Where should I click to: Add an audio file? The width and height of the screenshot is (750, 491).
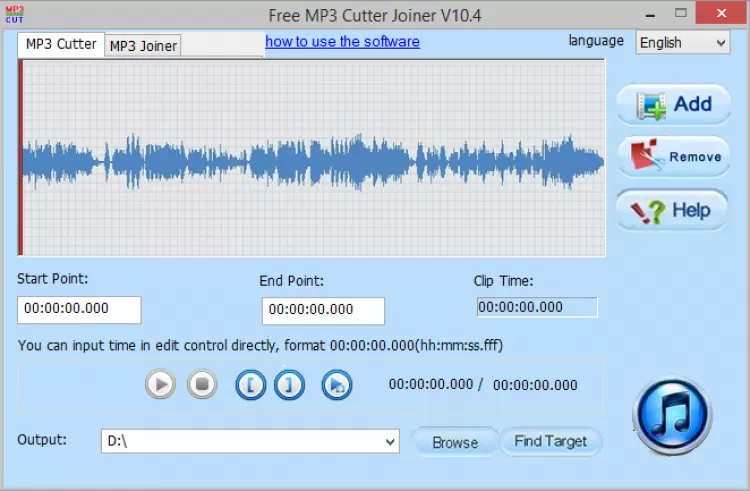click(x=673, y=105)
